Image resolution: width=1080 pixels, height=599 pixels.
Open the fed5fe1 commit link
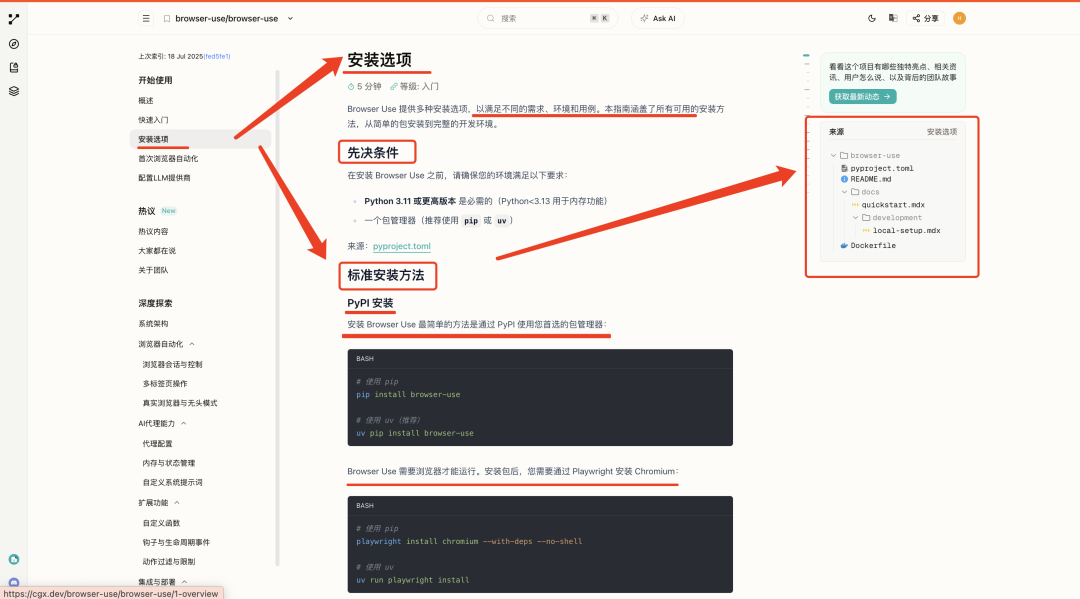click(x=217, y=56)
